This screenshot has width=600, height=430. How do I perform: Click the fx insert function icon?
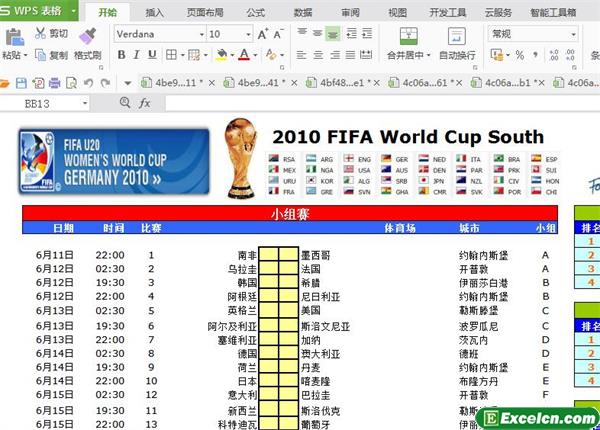point(144,103)
